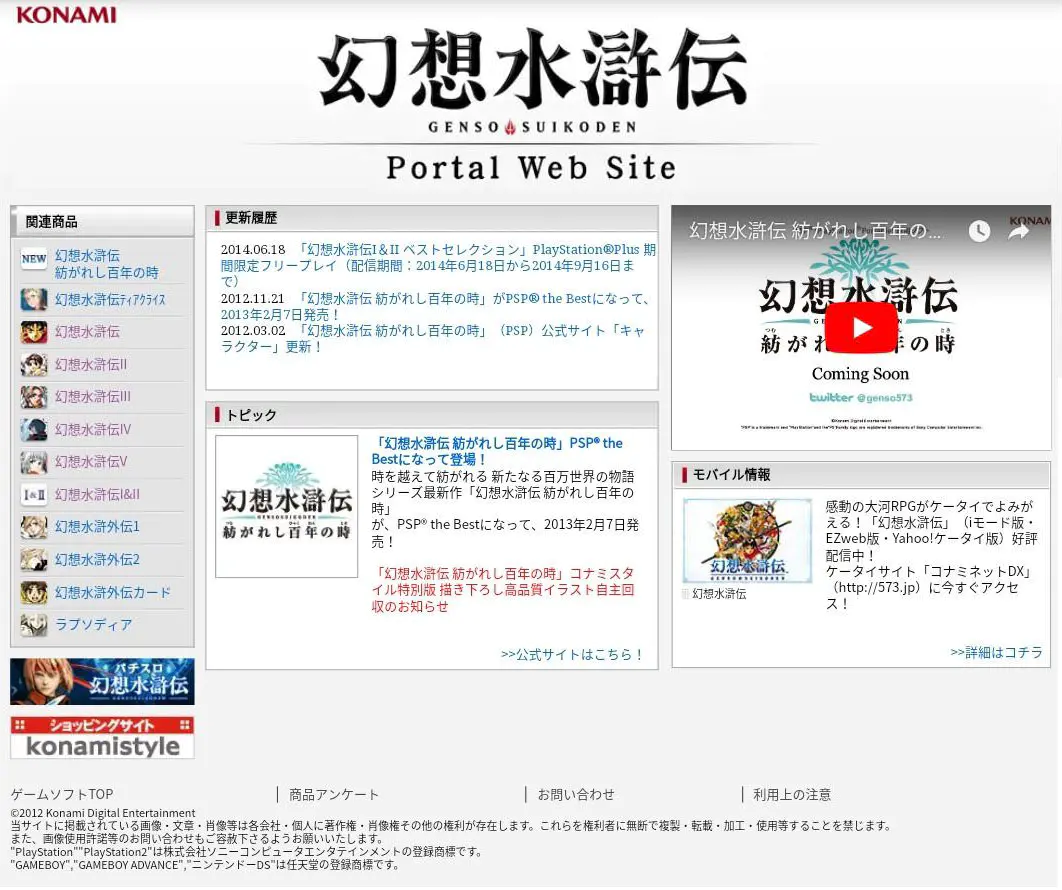
Task: Click the 幻想水滸外伝カード character icon
Action: click(x=34, y=593)
